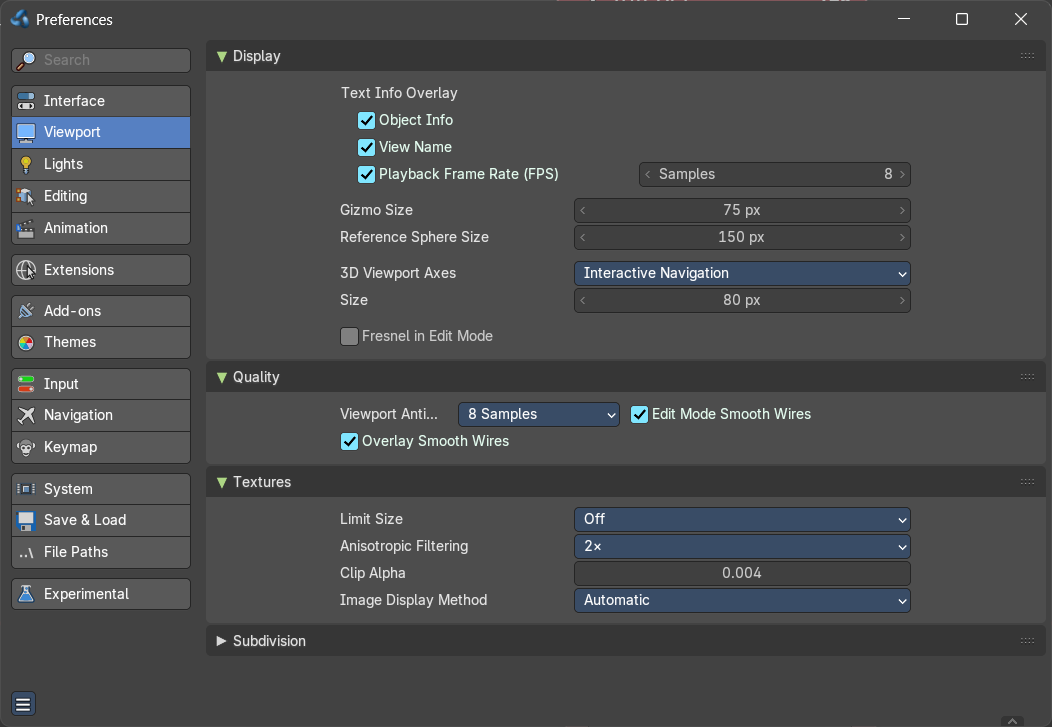Collapse the Textures panel
This screenshot has height=727, width=1052.
221,482
